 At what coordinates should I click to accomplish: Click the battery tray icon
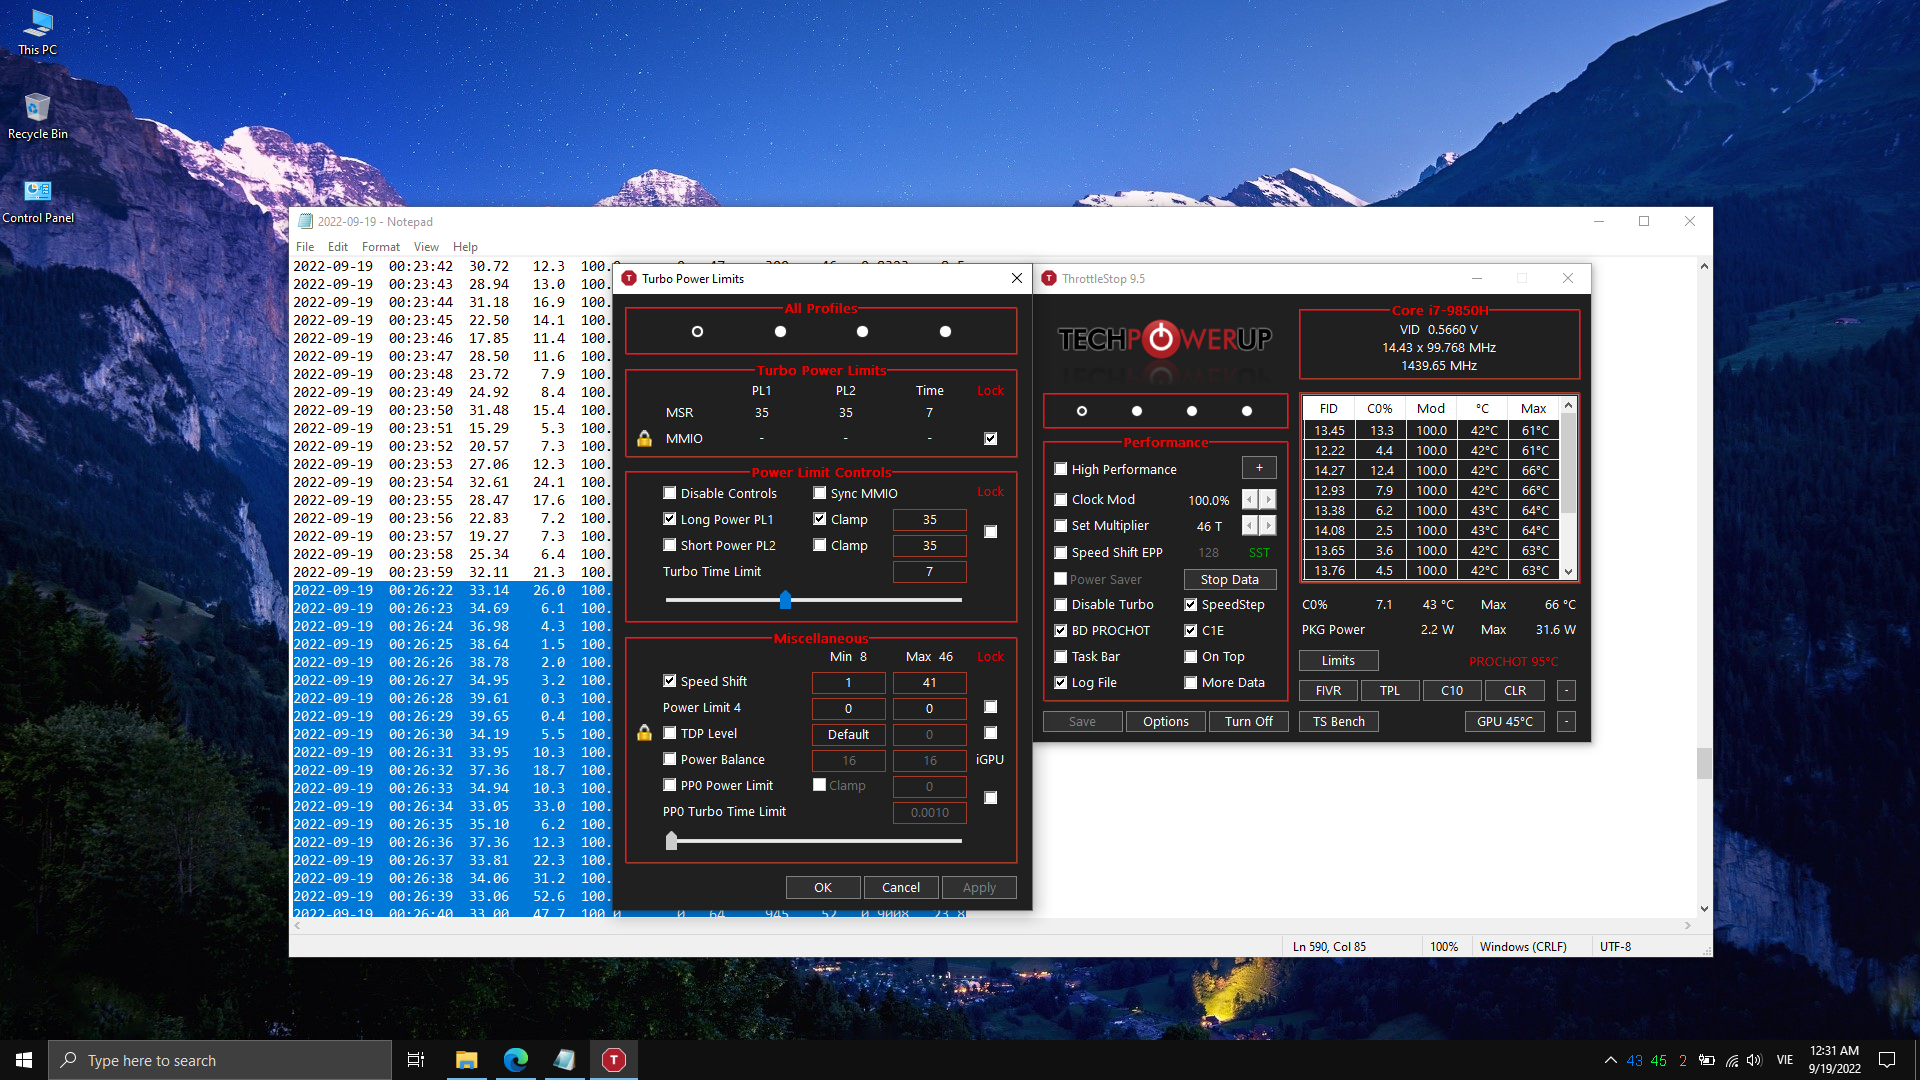click(x=1707, y=1060)
